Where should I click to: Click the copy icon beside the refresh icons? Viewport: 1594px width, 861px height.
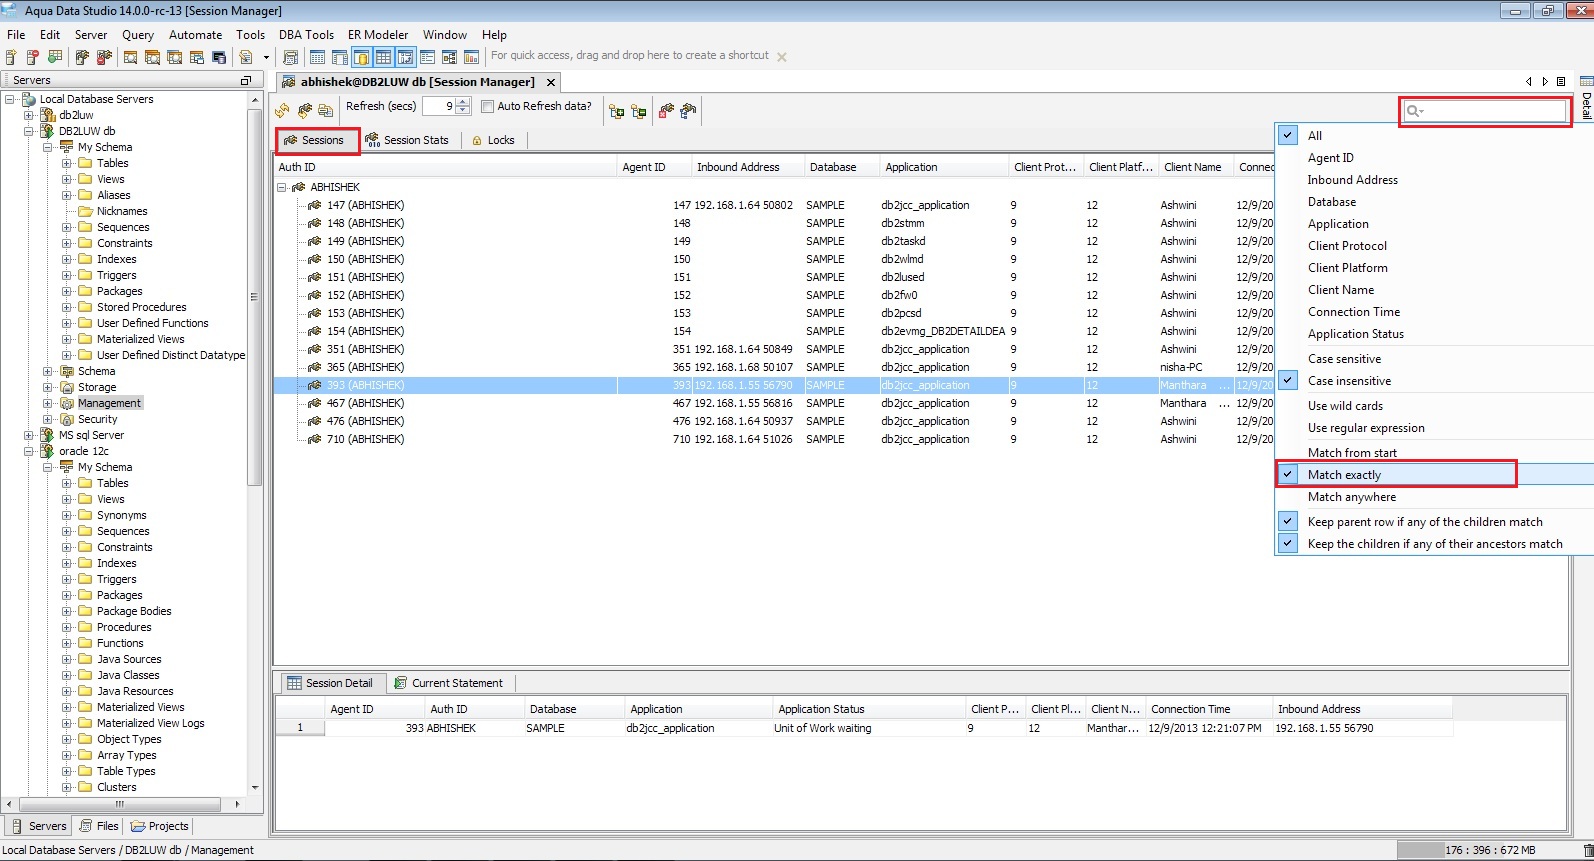pyautogui.click(x=325, y=110)
